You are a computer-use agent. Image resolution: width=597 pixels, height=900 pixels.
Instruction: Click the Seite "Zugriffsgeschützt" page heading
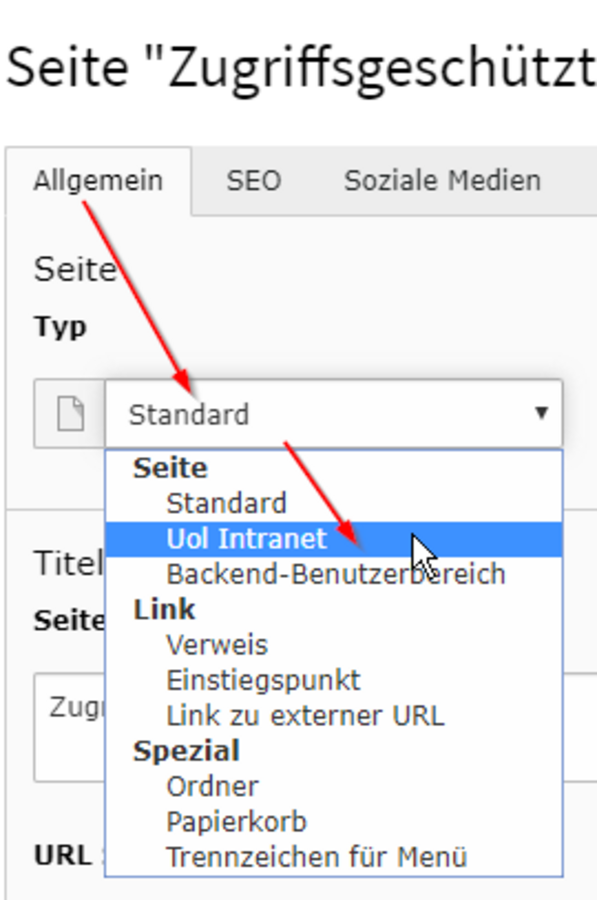click(x=301, y=69)
